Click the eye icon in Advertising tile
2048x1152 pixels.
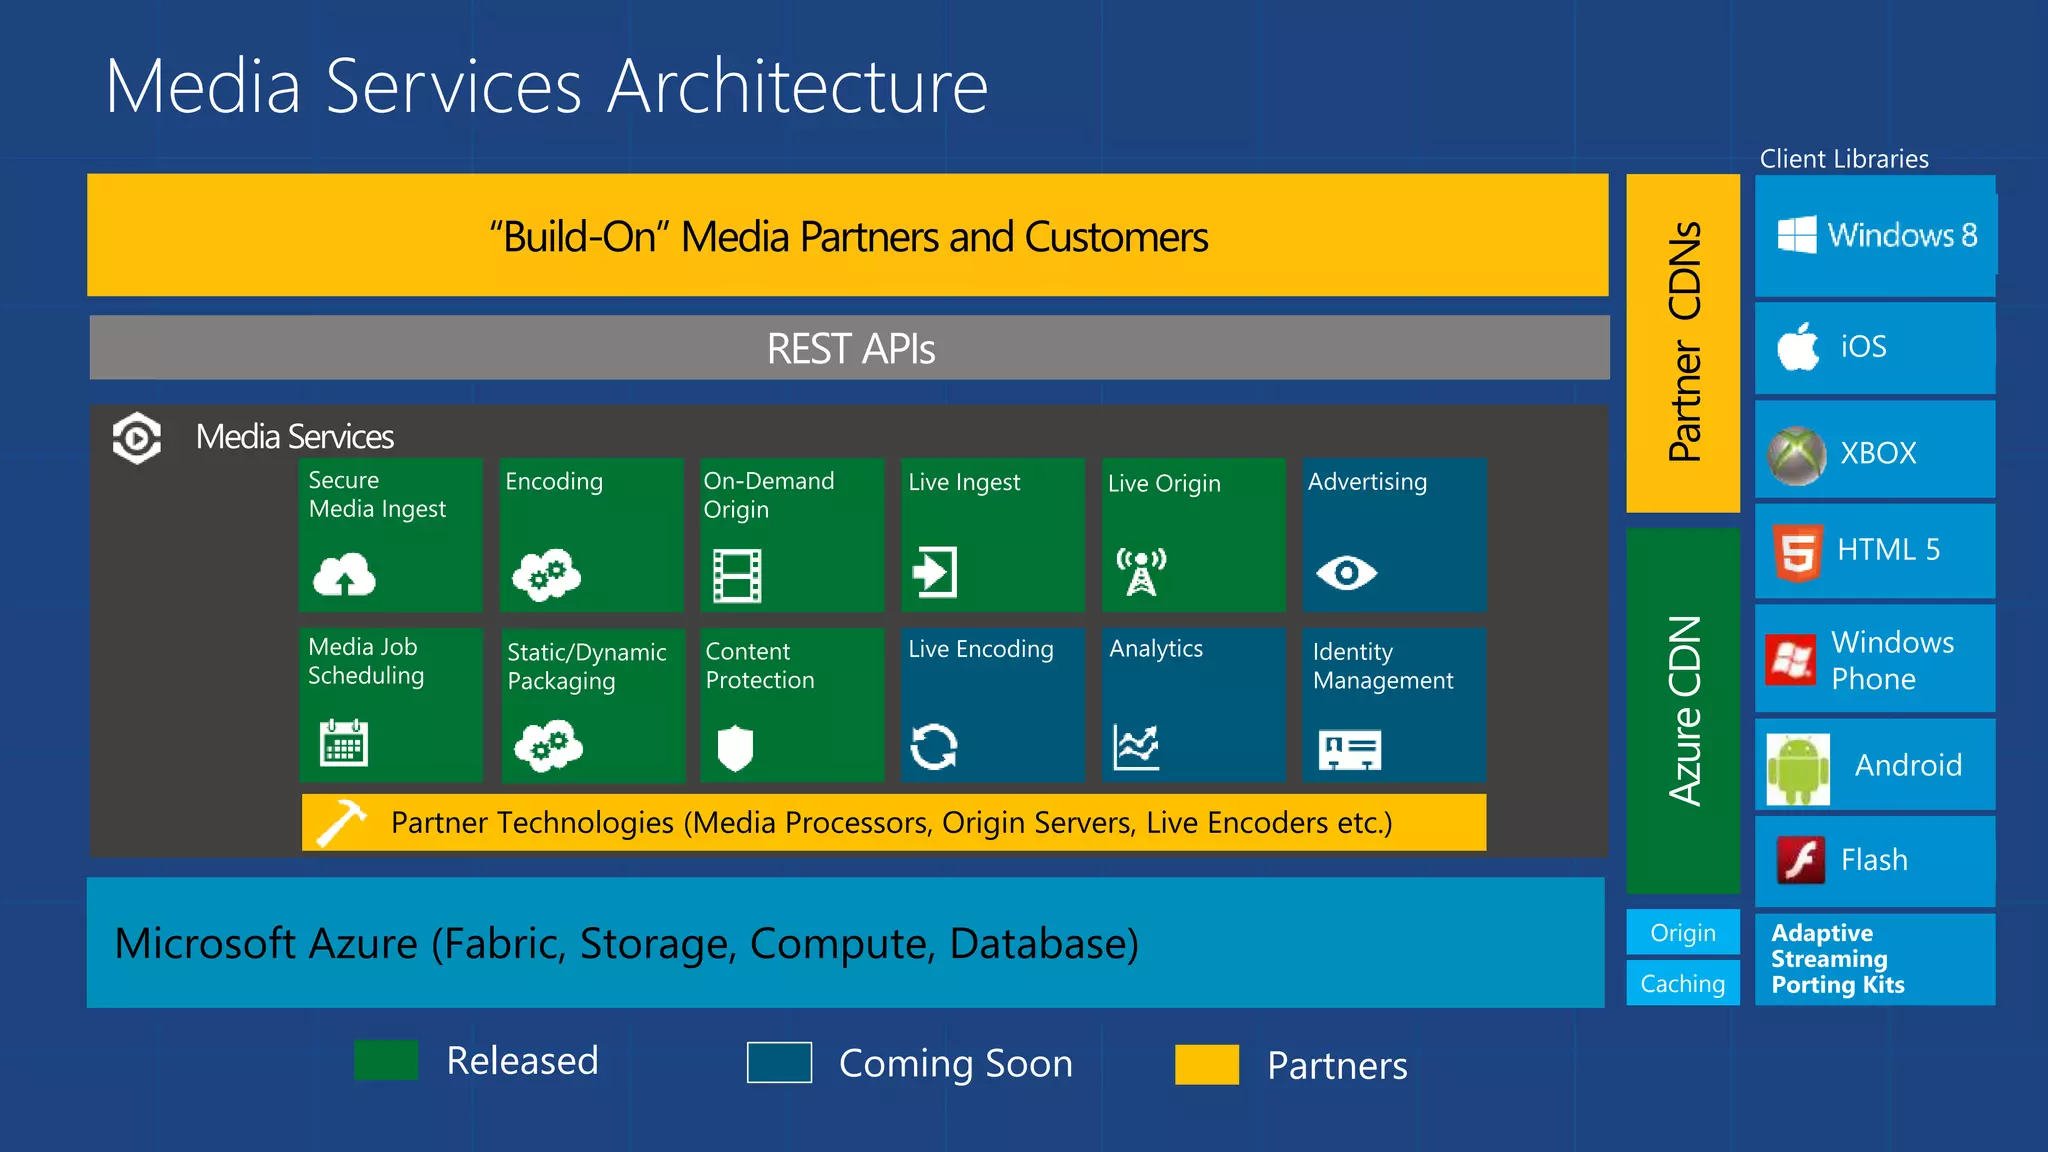[1347, 573]
